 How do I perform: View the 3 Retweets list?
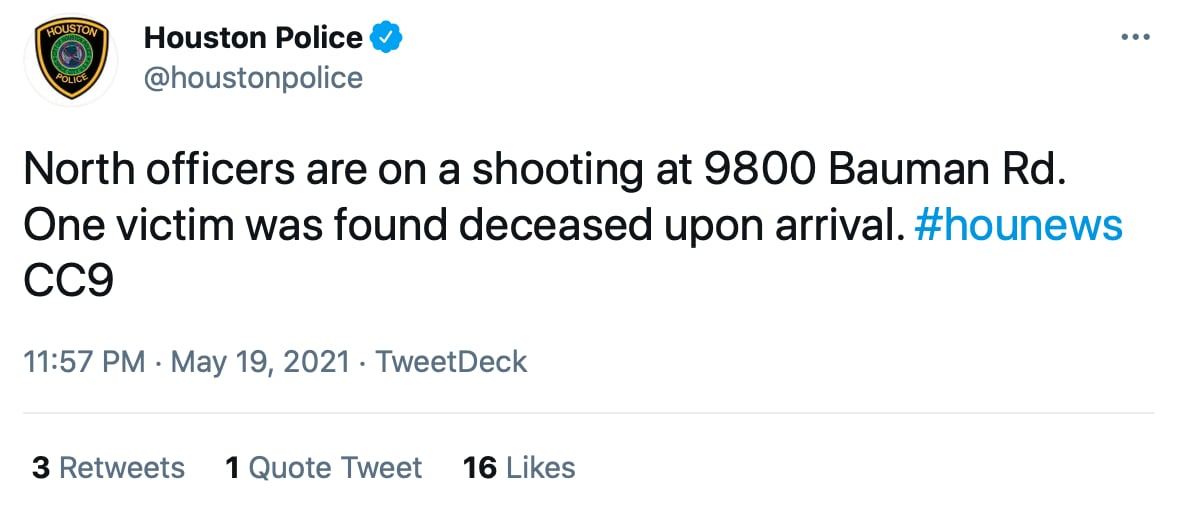(108, 467)
